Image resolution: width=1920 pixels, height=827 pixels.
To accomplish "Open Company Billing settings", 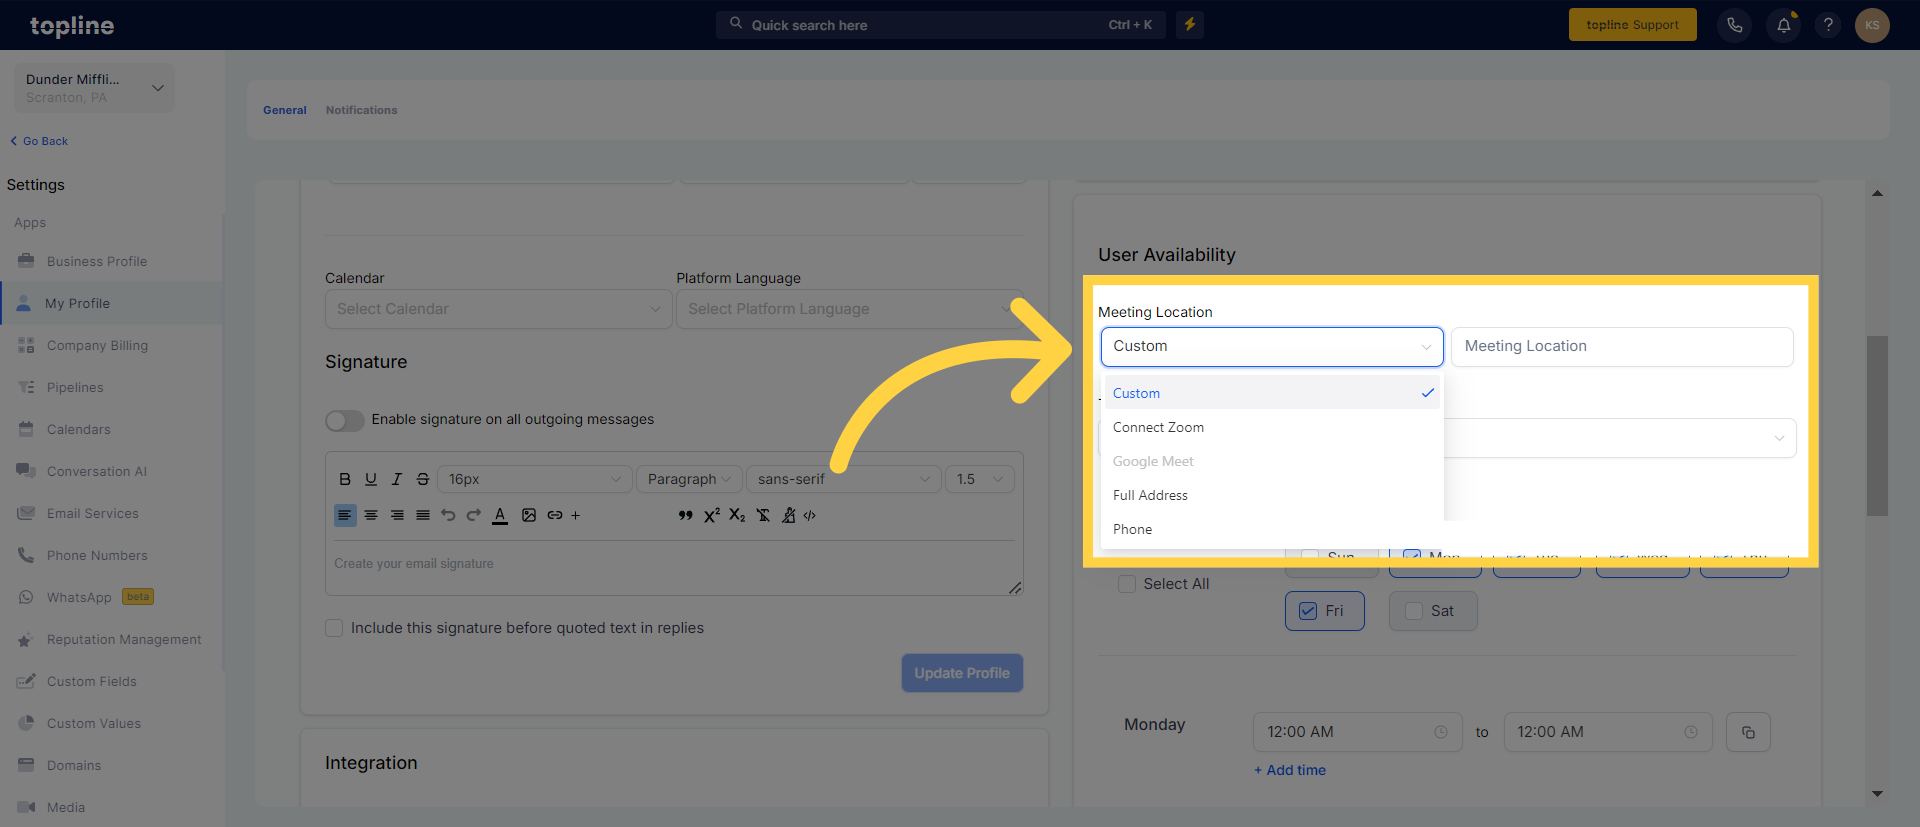I will click(97, 345).
